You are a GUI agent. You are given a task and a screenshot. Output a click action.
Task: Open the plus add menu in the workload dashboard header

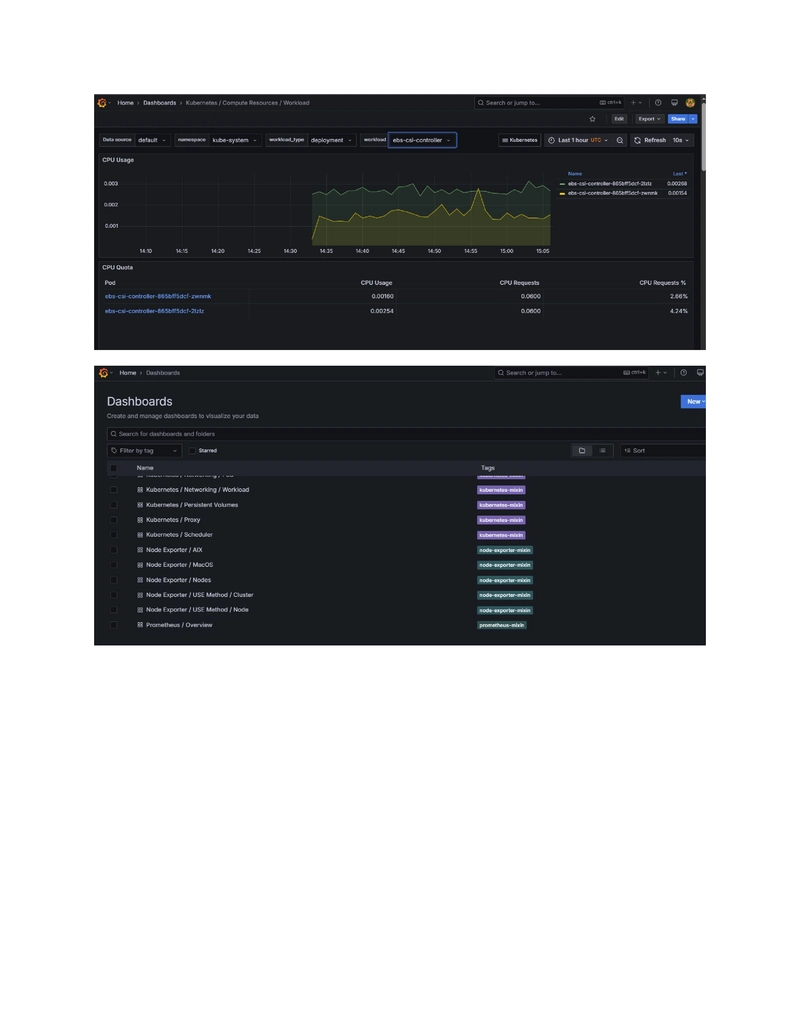point(636,103)
